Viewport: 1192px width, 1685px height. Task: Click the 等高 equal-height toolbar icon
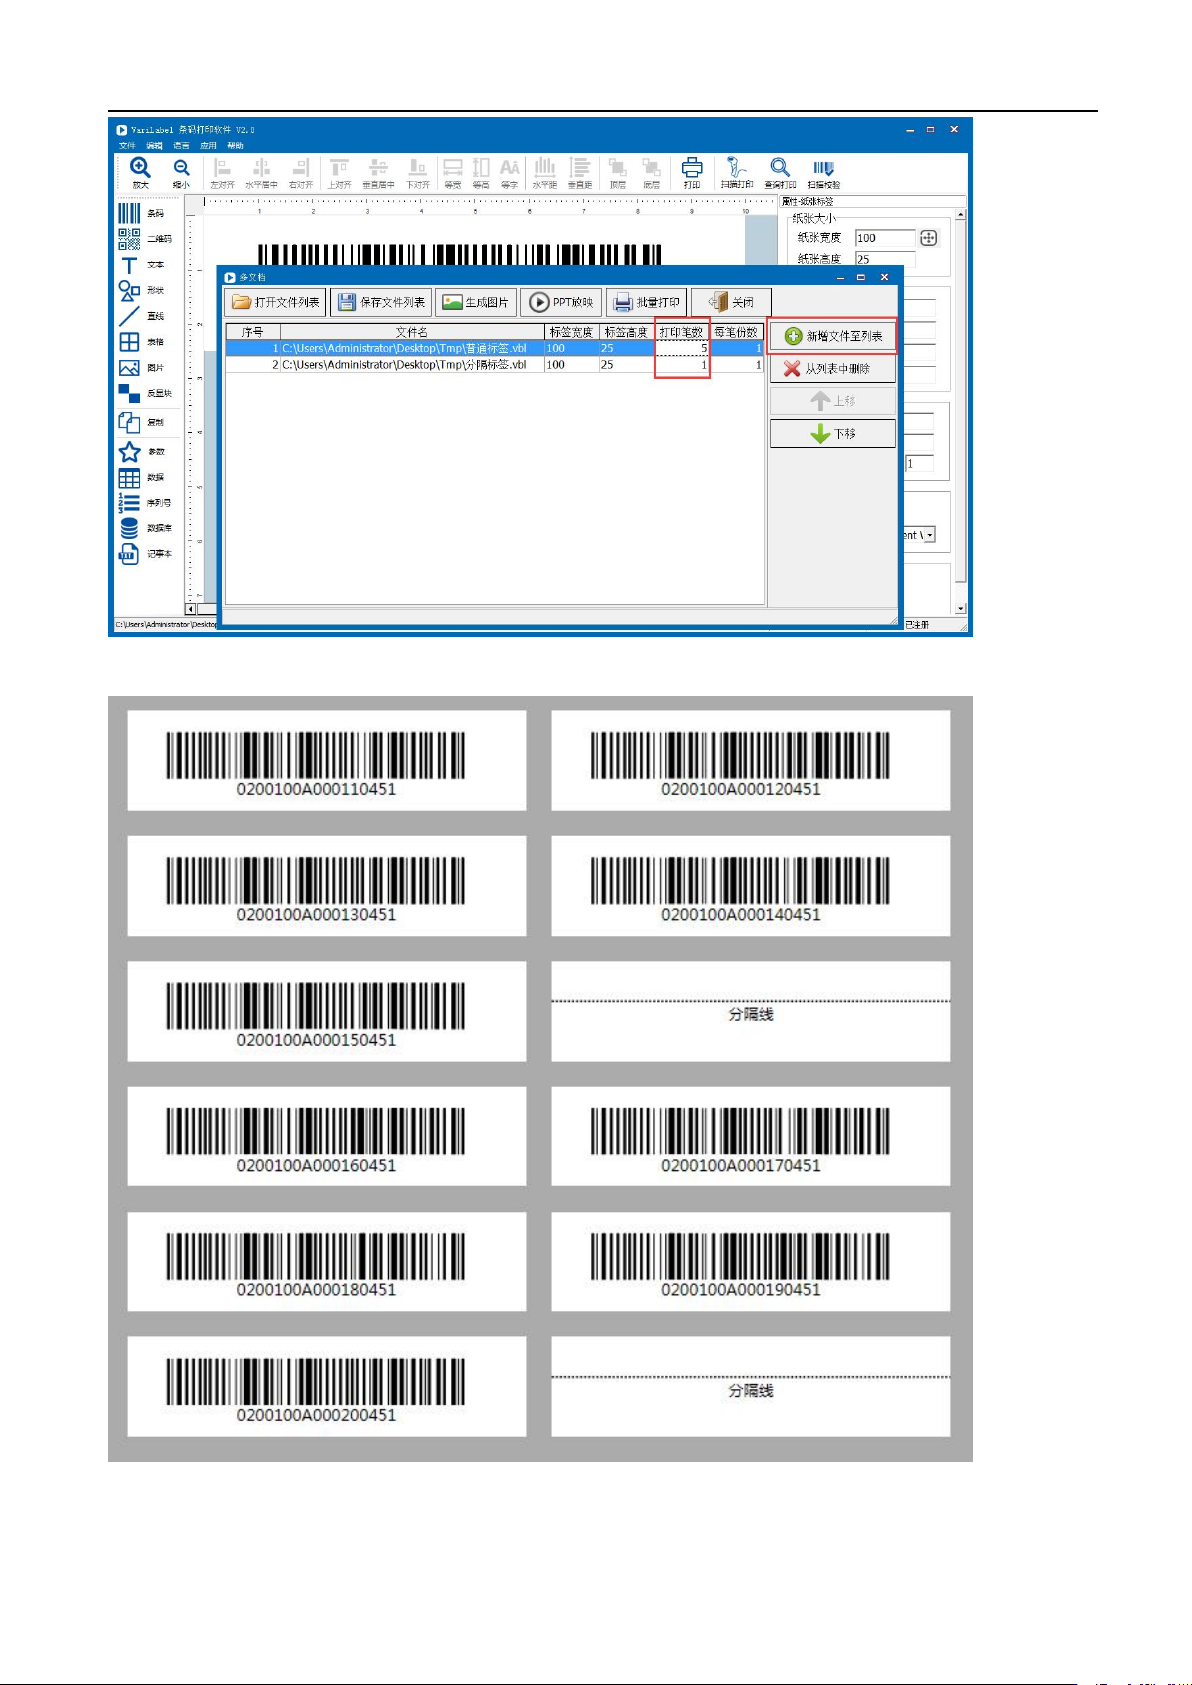[x=481, y=168]
